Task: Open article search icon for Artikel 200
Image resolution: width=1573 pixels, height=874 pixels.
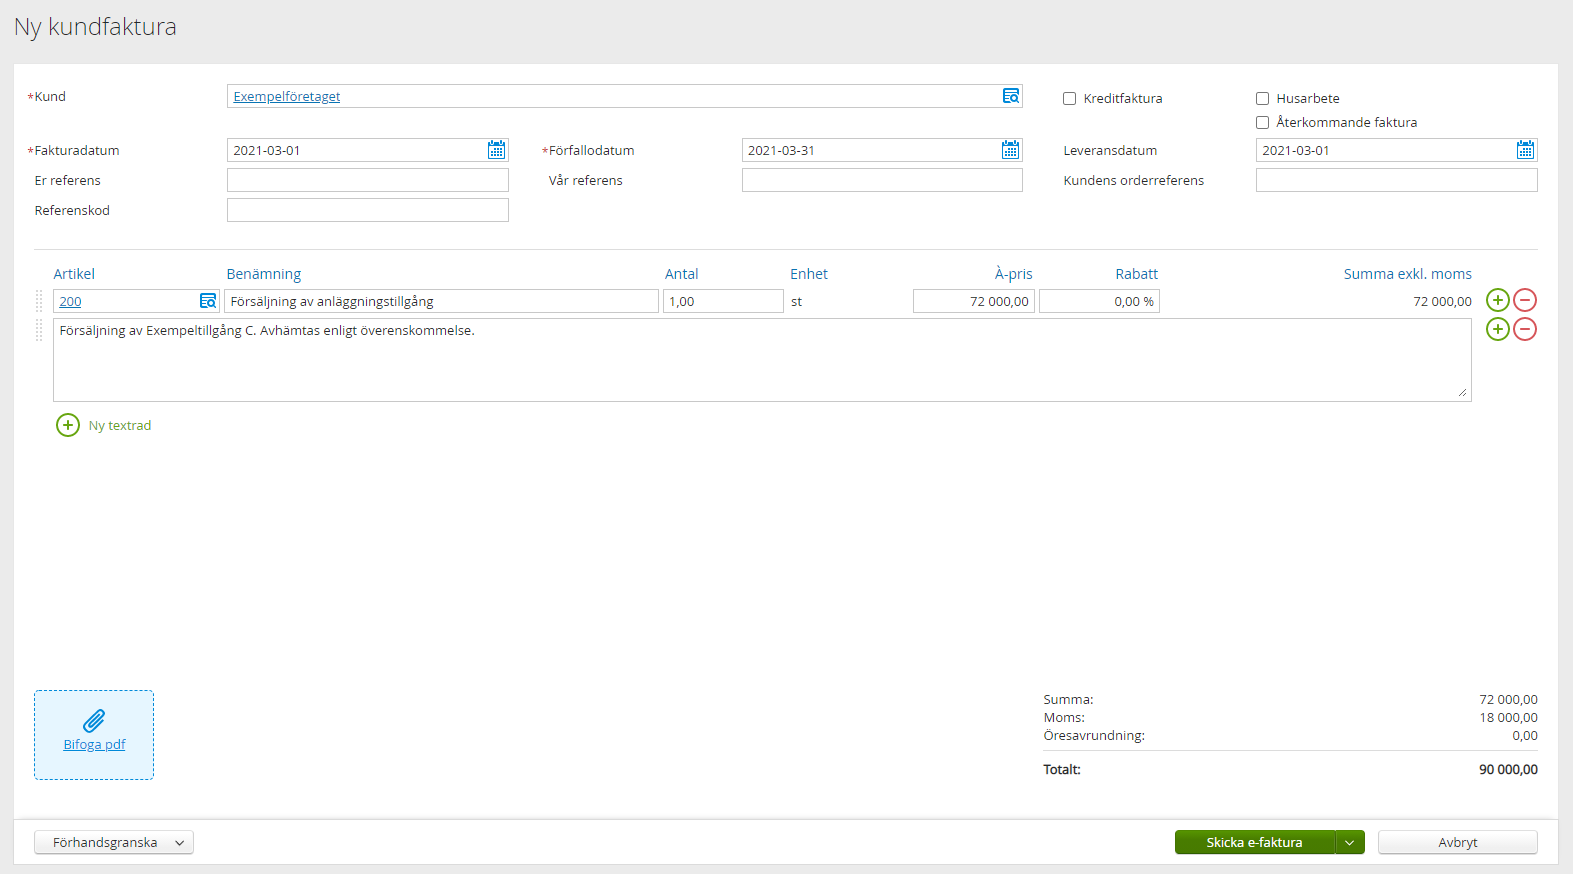Action: [x=208, y=301]
